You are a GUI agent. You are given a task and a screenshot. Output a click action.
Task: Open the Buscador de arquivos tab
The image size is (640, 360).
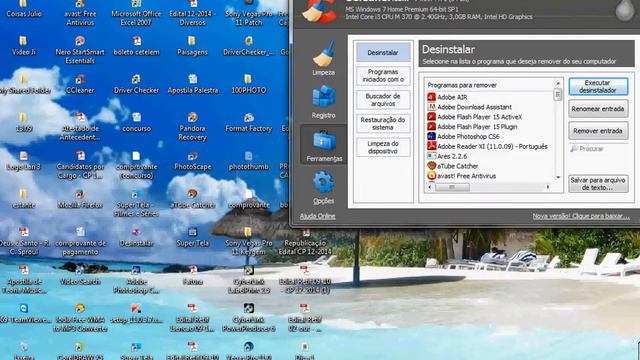coord(383,100)
